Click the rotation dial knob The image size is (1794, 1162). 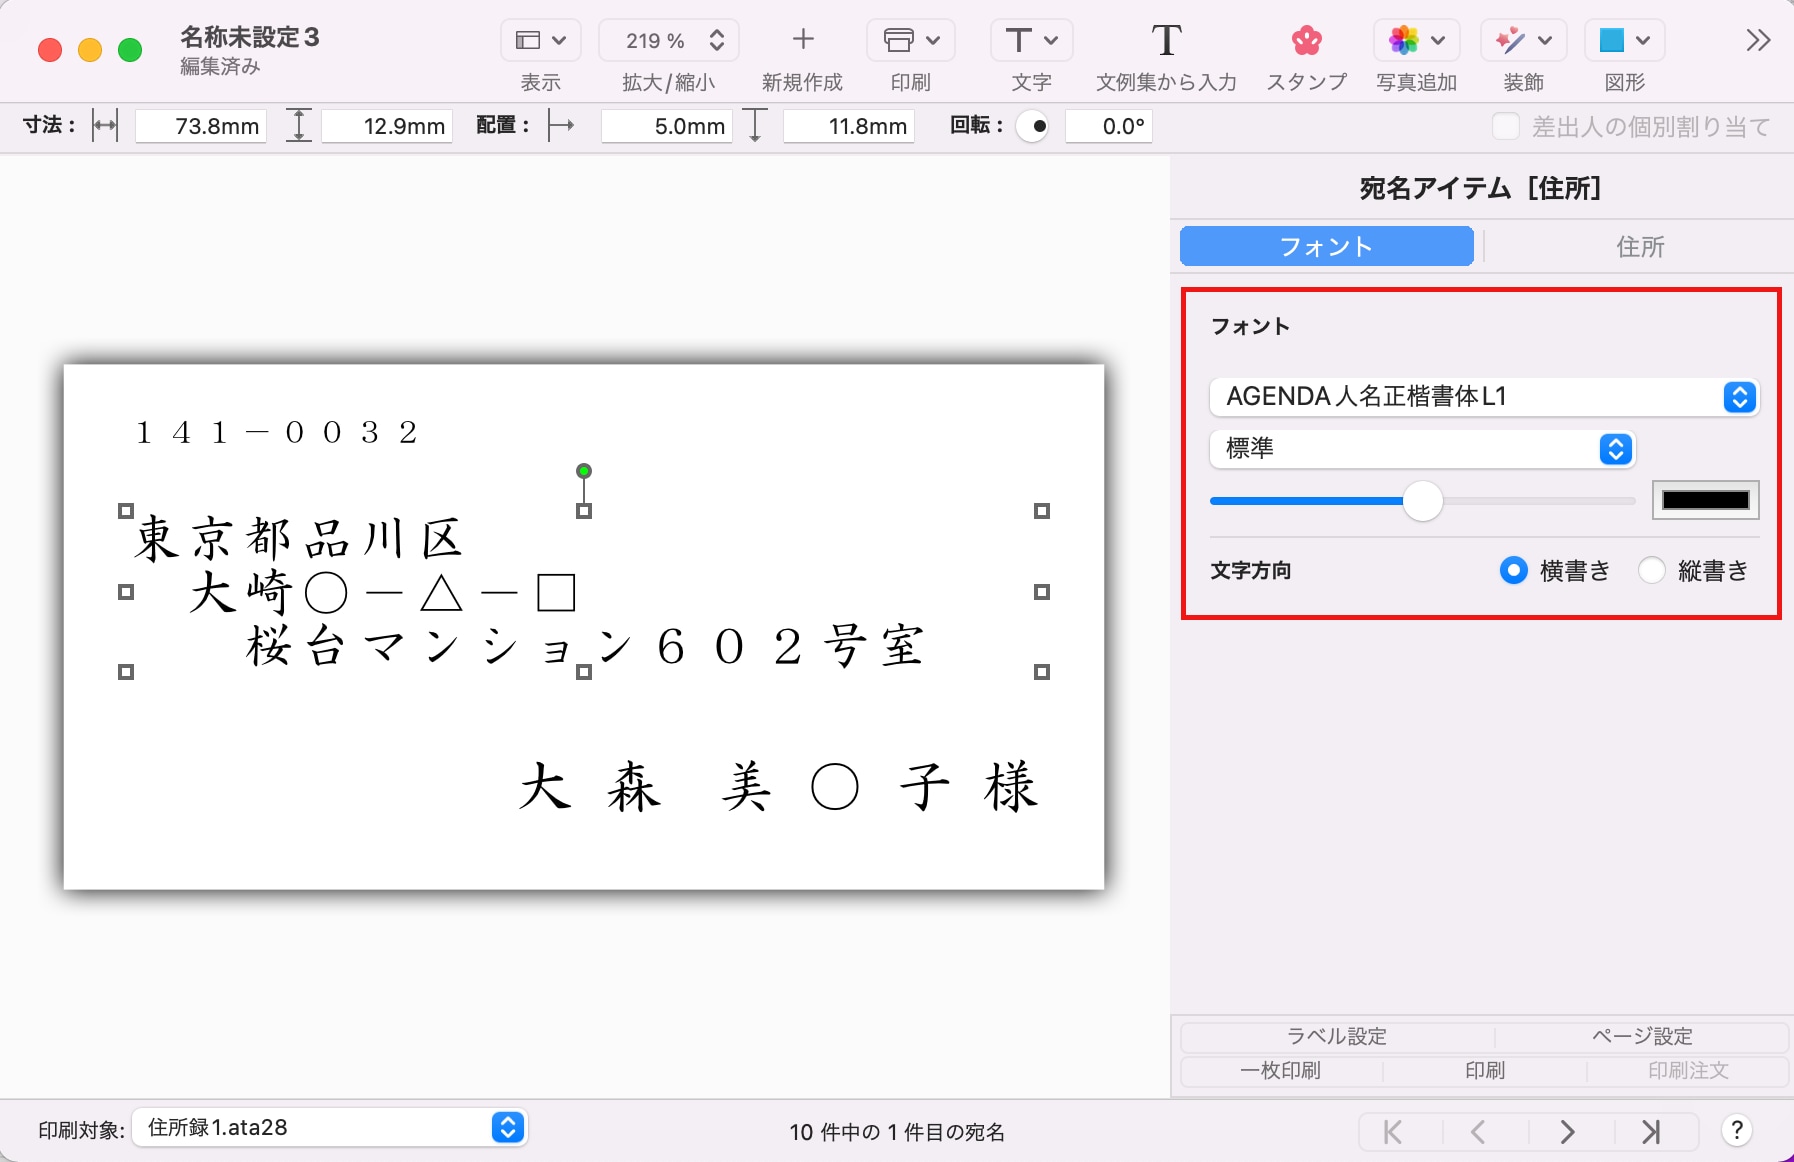click(1033, 126)
